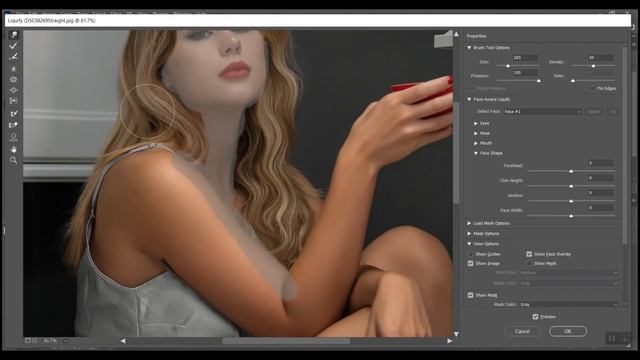Click the Jawline value field

pos(600,193)
